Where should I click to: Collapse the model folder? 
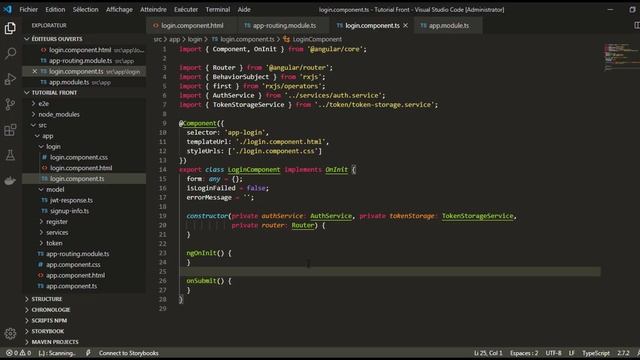pyautogui.click(x=55, y=189)
